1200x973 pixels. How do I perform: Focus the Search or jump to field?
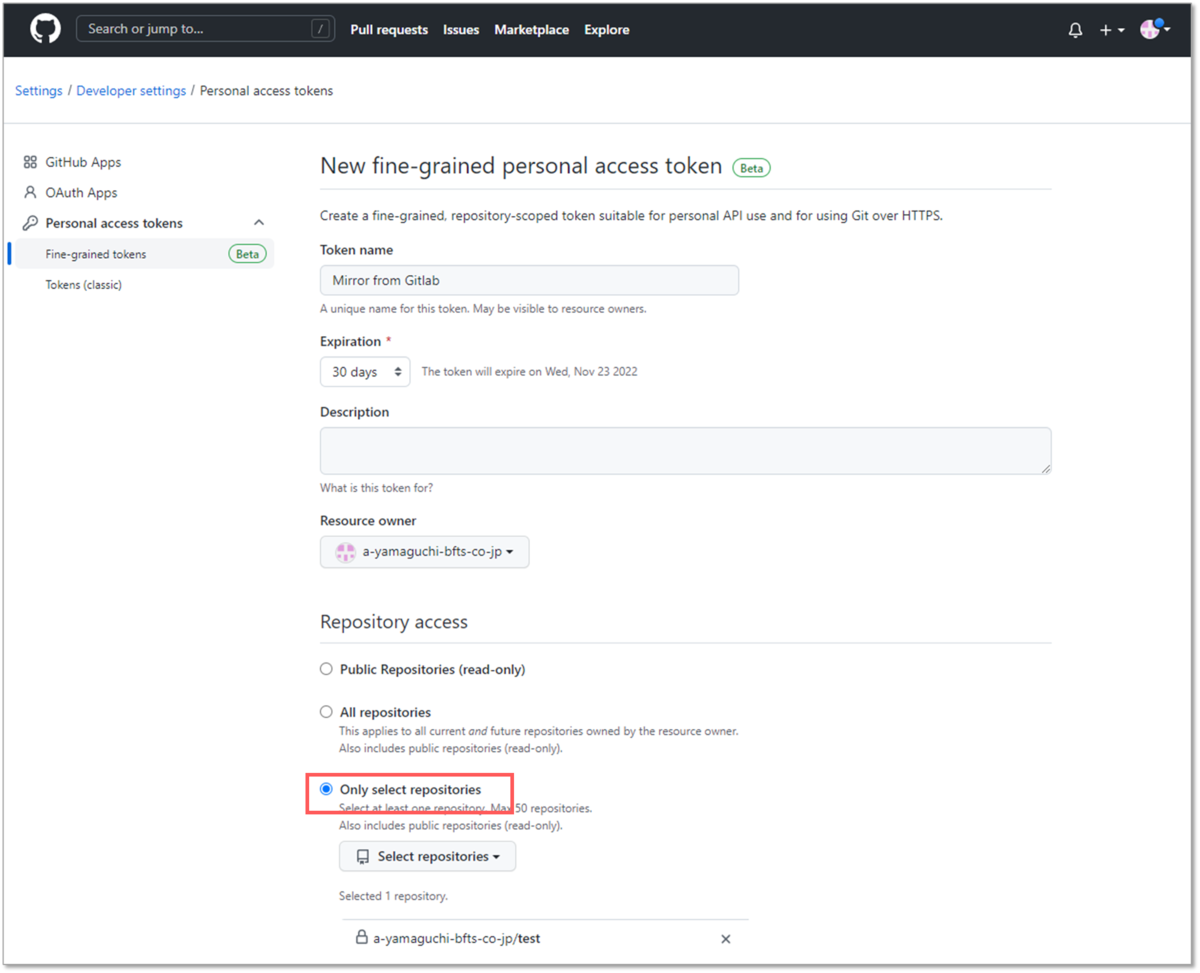pyautogui.click(x=205, y=29)
